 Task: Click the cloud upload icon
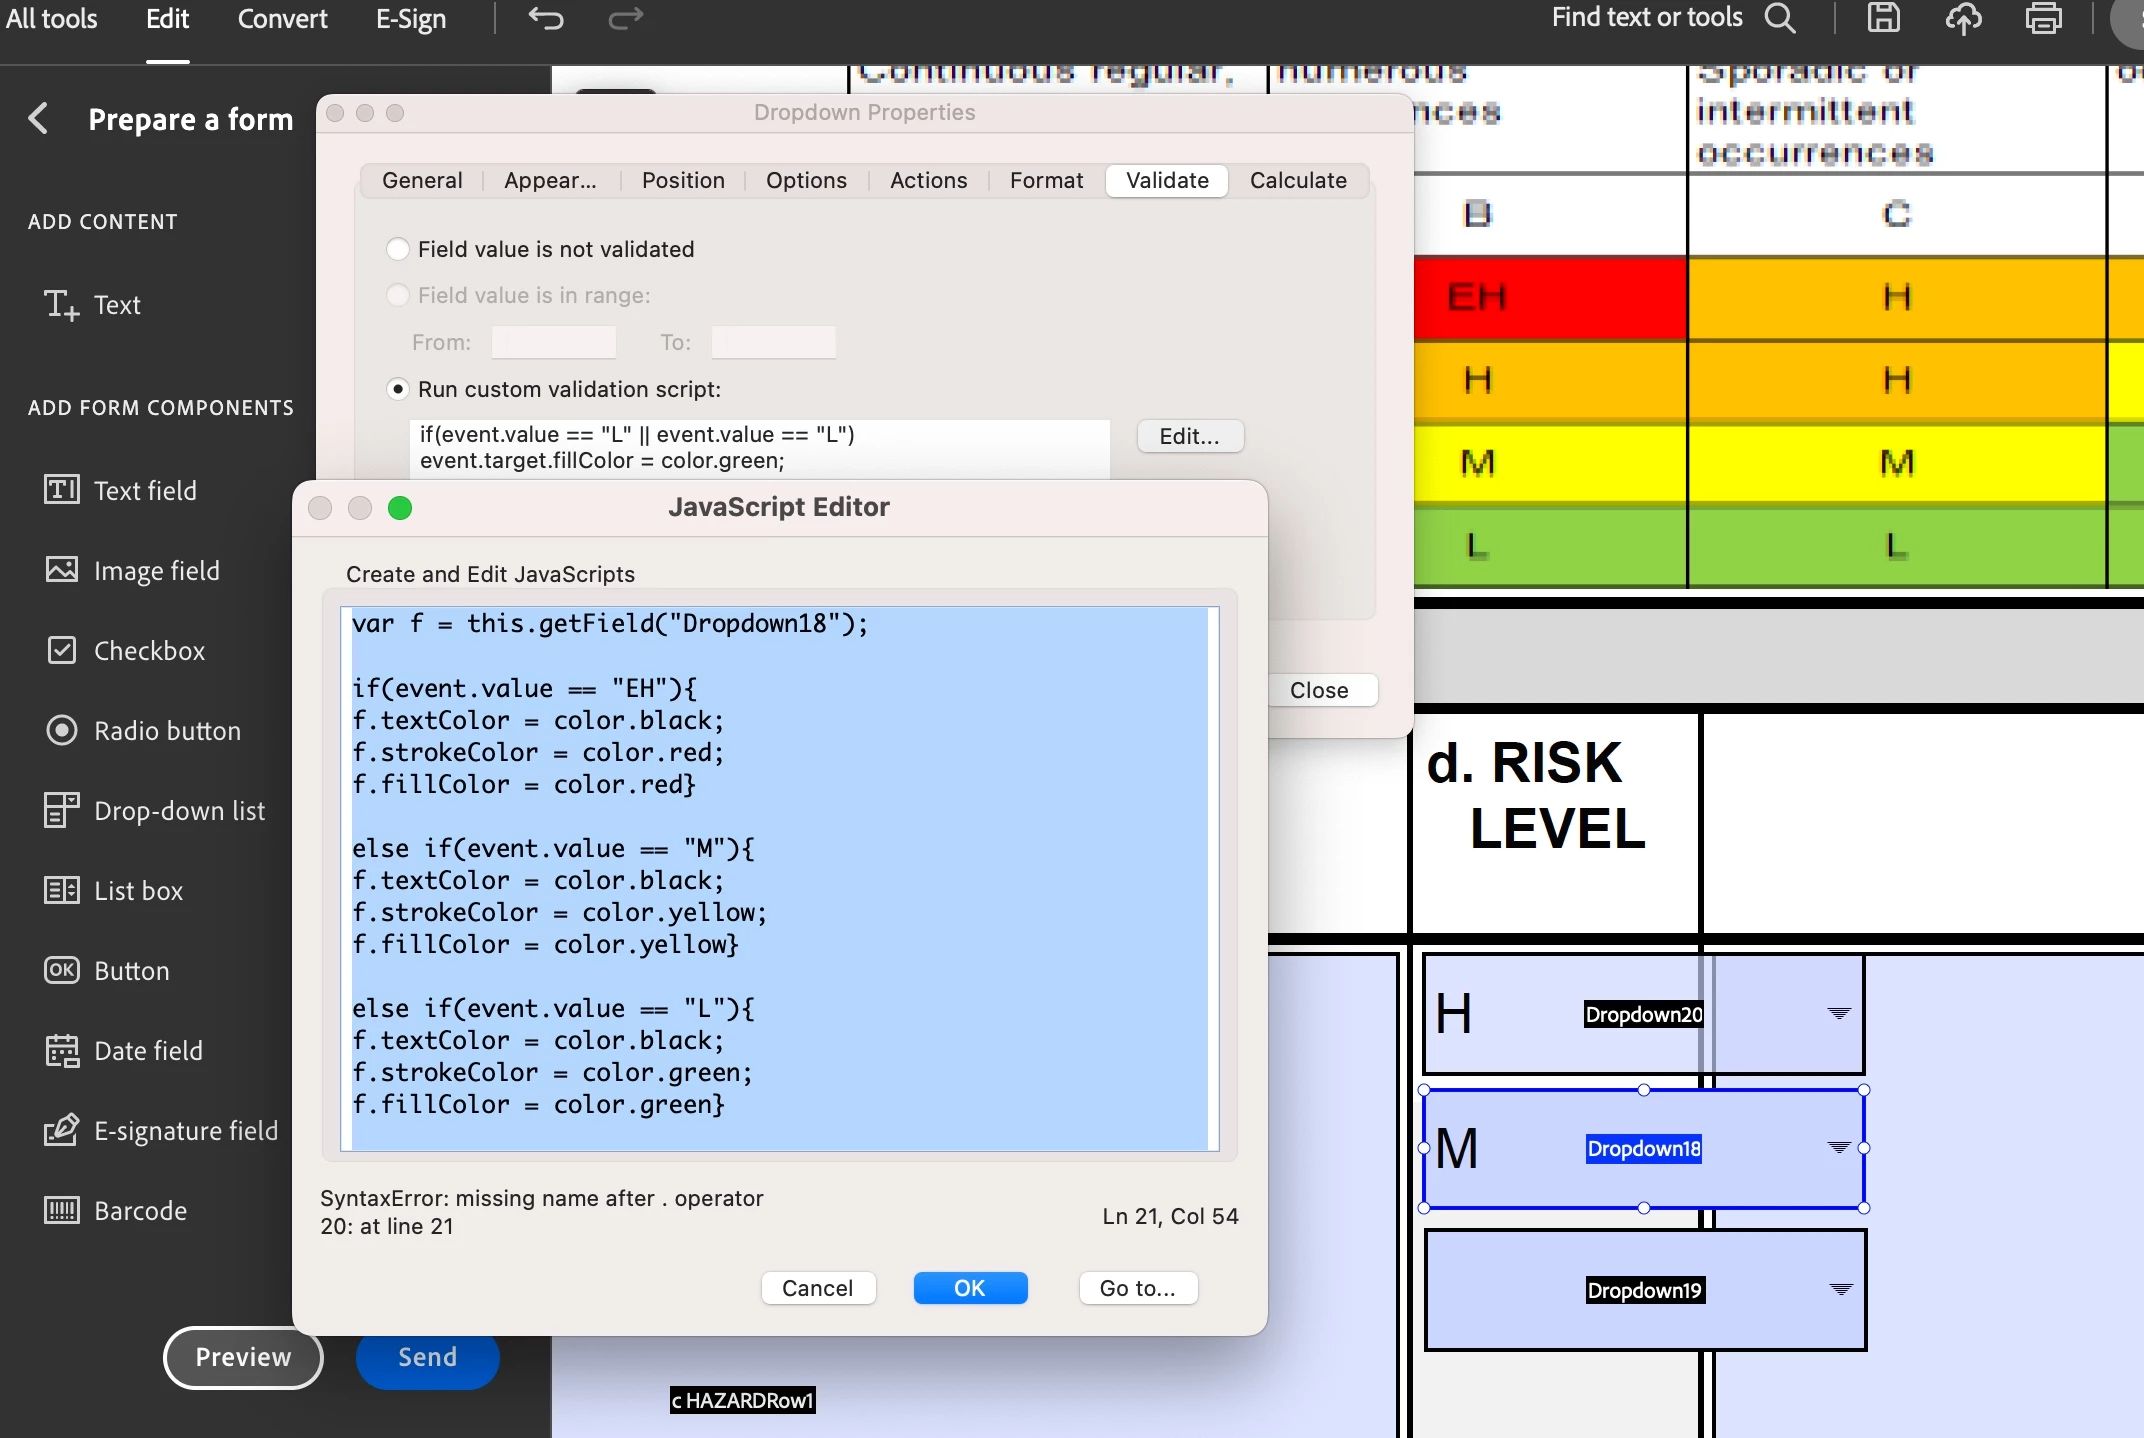tap(1963, 19)
